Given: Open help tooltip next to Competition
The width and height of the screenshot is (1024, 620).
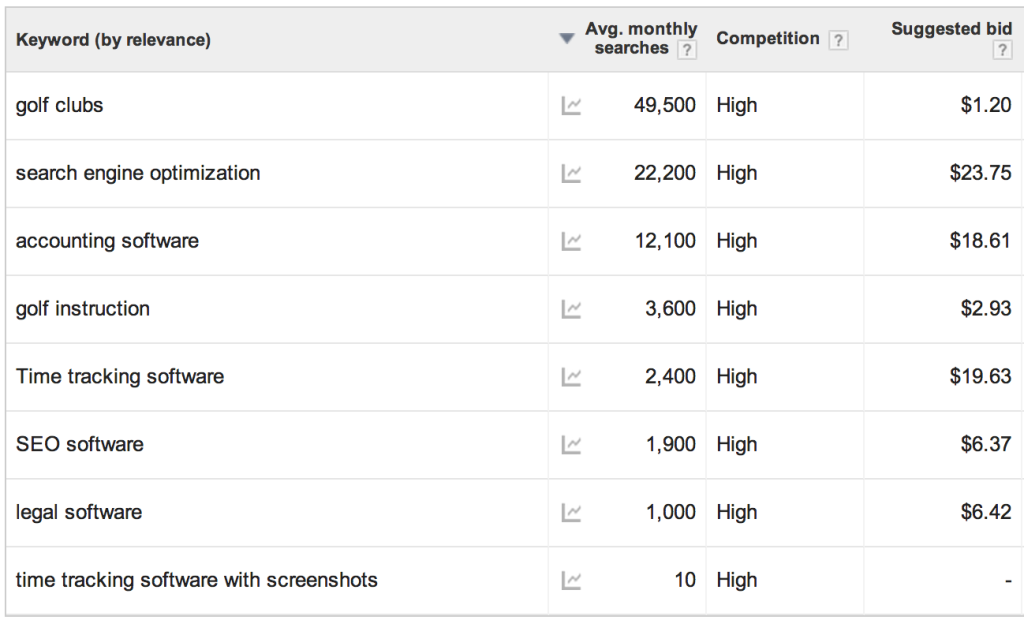Looking at the screenshot, I should point(838,40).
